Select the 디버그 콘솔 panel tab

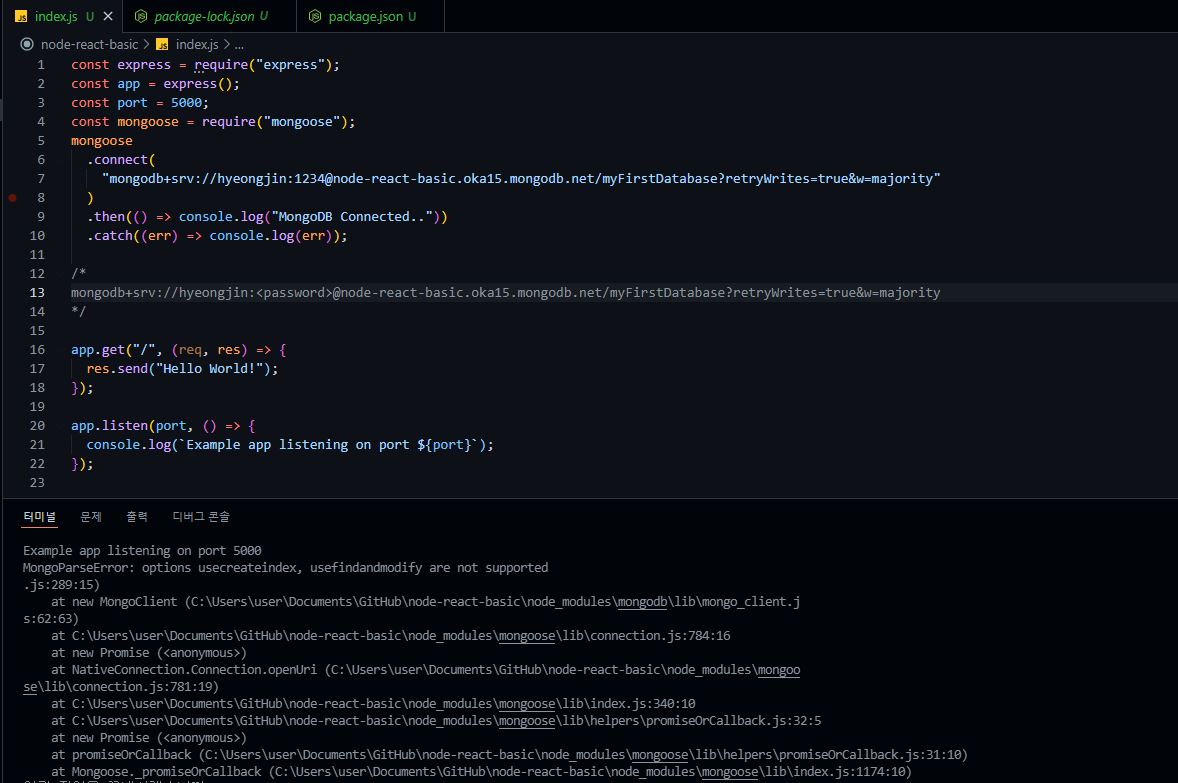click(201, 516)
